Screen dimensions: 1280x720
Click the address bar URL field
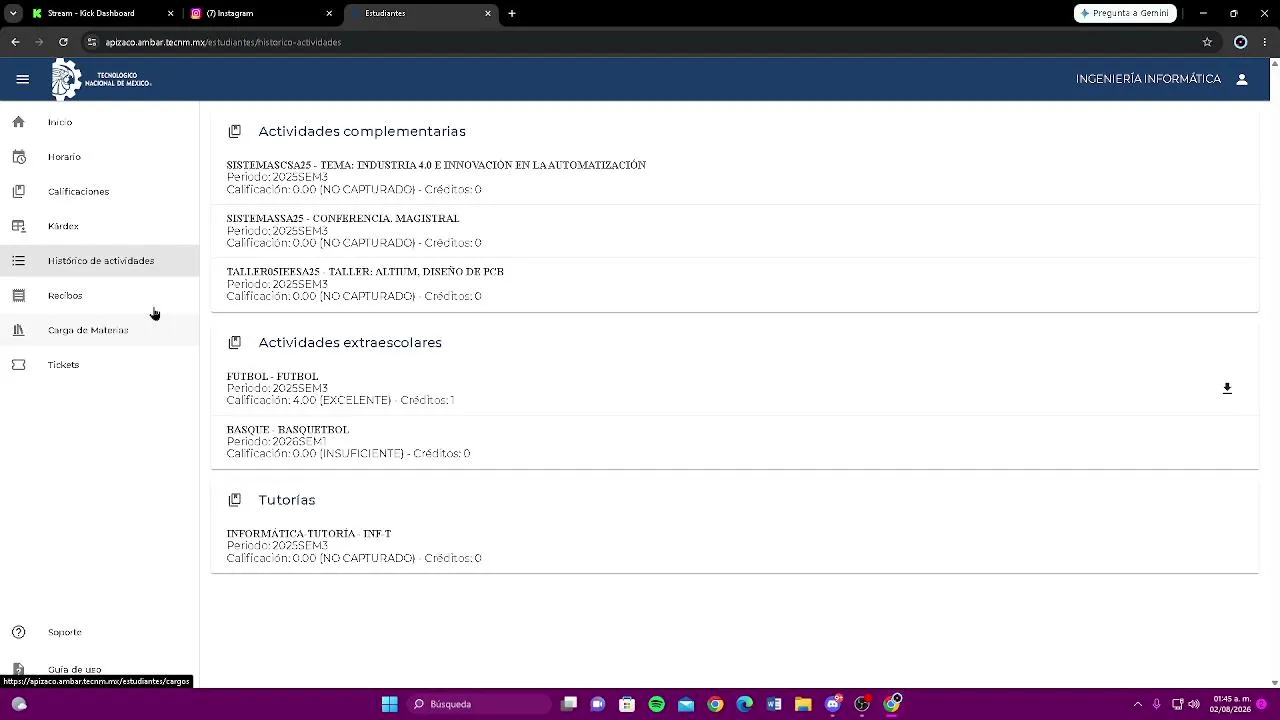(640, 42)
